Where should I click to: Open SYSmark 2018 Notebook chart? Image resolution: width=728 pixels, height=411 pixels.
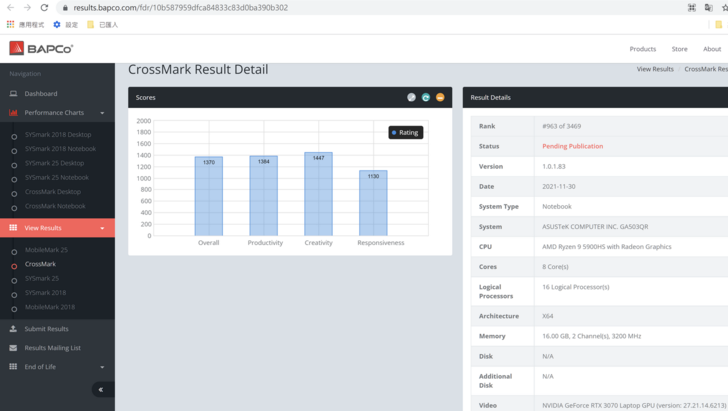60,149
